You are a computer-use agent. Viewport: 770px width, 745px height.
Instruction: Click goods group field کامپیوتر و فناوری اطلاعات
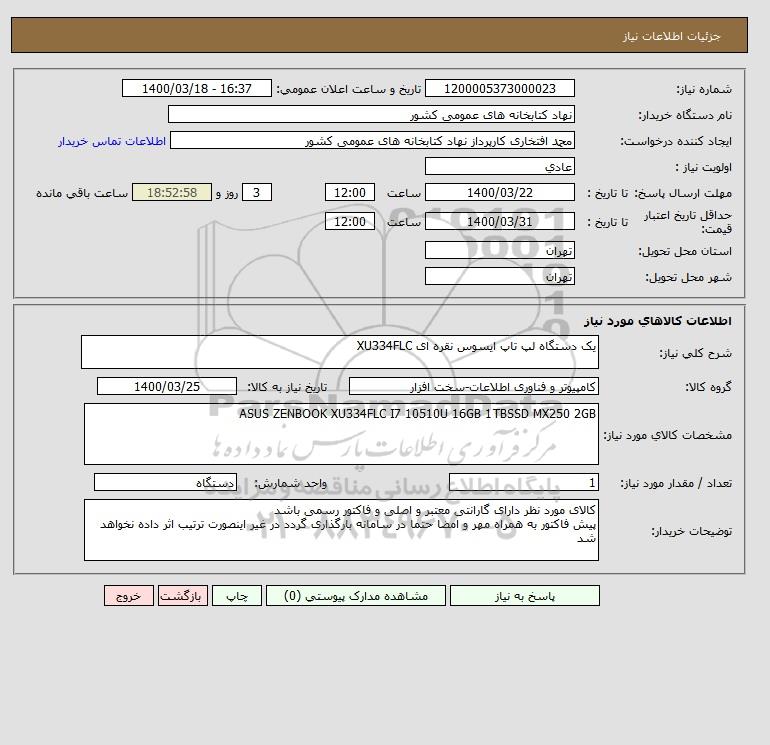coord(473,386)
